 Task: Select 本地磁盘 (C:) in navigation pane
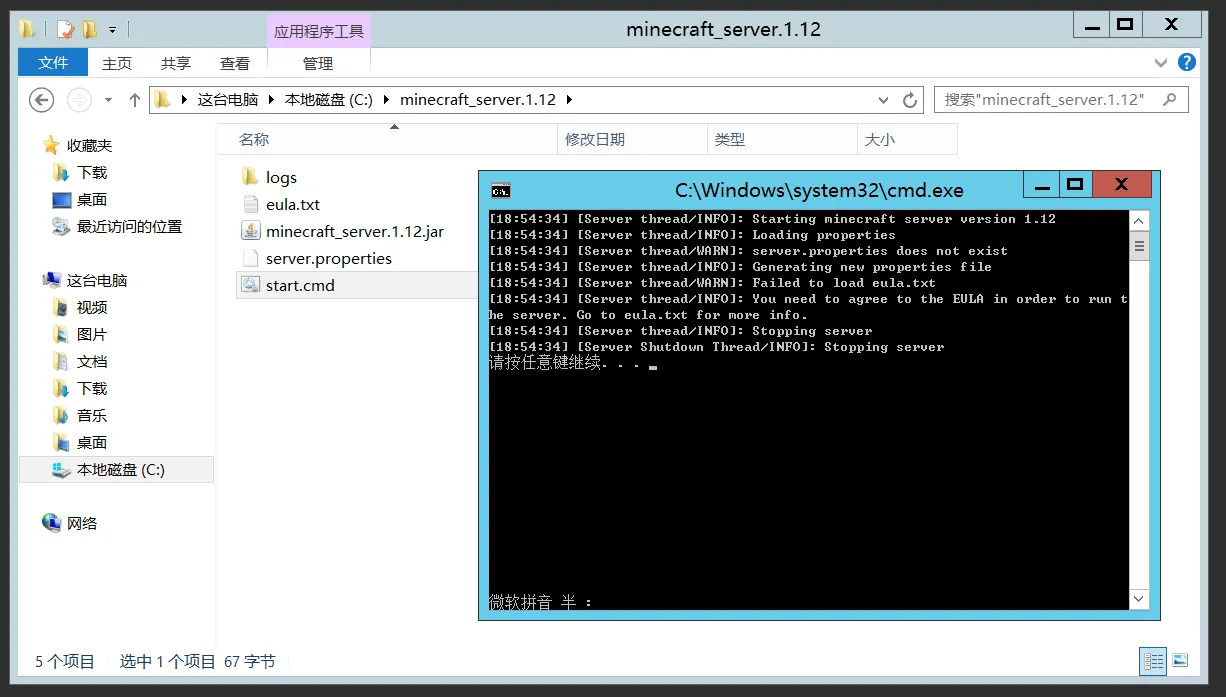coord(117,470)
